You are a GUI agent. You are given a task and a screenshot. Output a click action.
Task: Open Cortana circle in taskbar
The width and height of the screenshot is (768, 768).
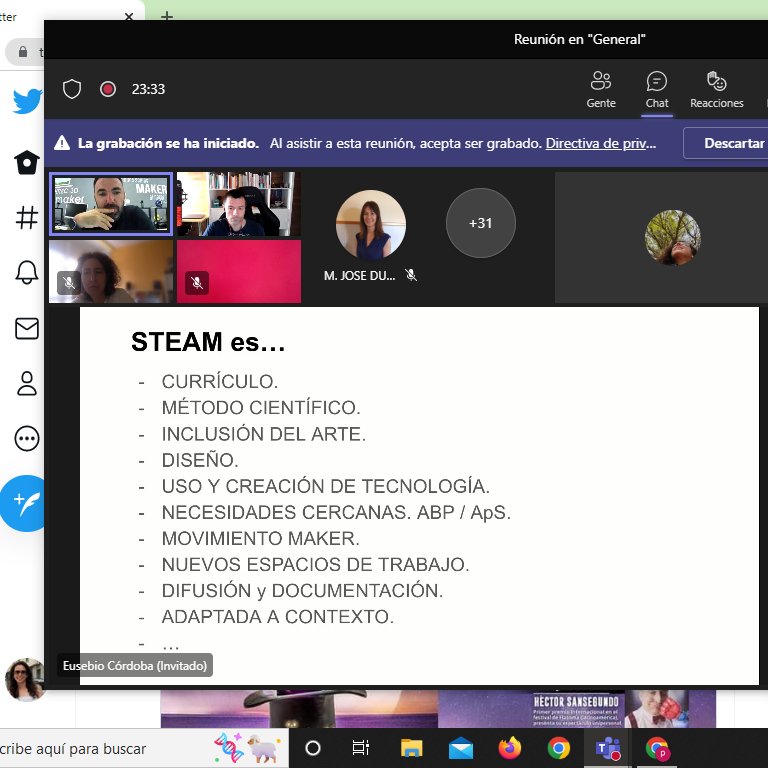[313, 748]
